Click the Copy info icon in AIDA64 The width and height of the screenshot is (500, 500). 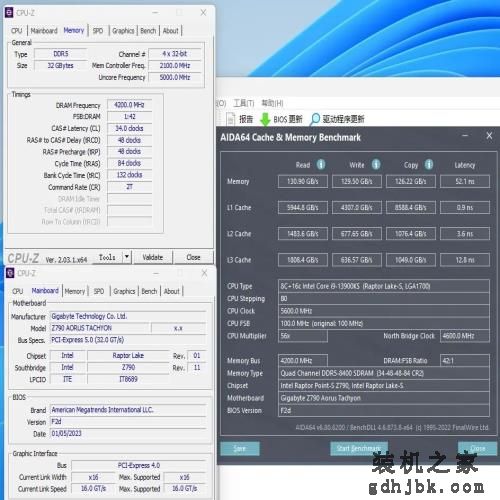coord(429,164)
